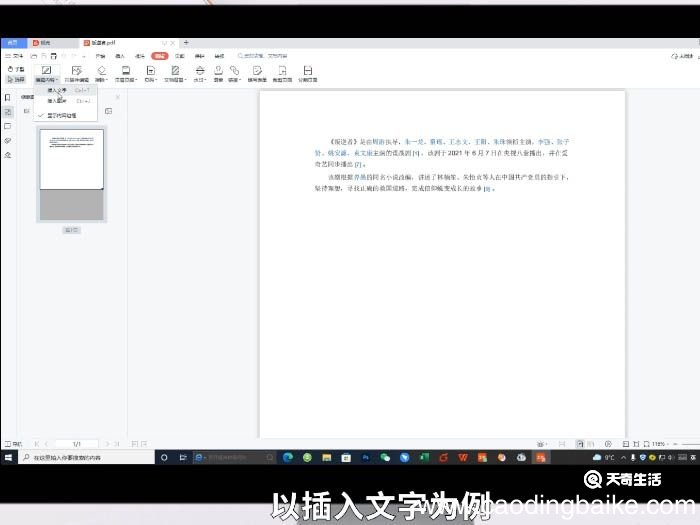Open Microsoft Edge from the taskbar
The width and height of the screenshot is (700, 525).
click(x=288, y=457)
